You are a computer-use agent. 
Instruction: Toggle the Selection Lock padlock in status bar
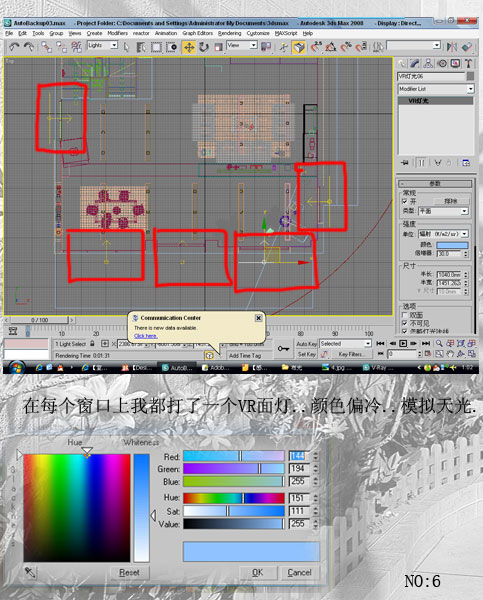coord(92,344)
